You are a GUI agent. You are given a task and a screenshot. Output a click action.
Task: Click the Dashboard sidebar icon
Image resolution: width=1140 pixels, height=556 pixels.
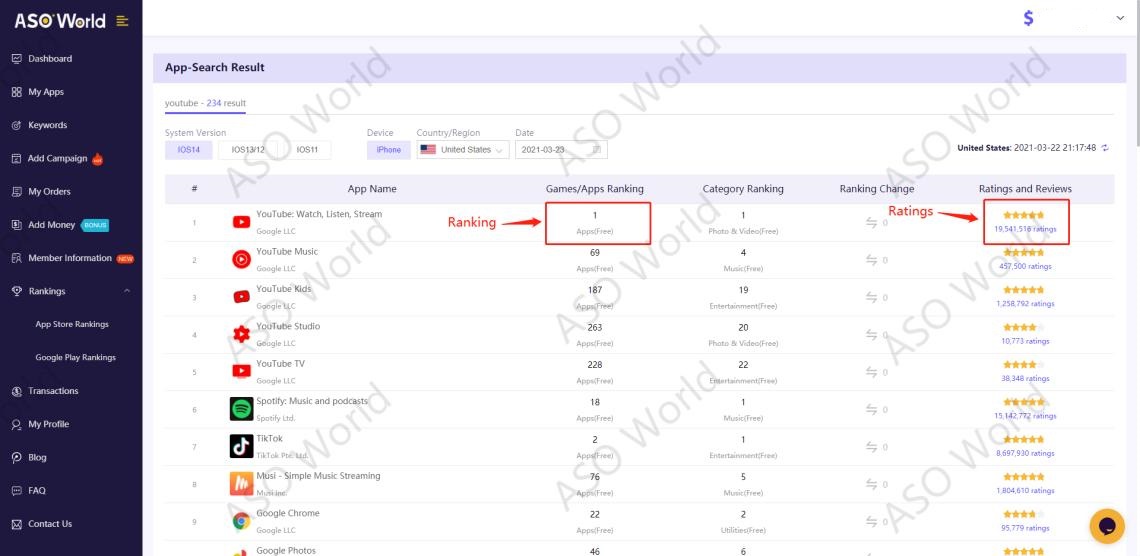coord(17,59)
